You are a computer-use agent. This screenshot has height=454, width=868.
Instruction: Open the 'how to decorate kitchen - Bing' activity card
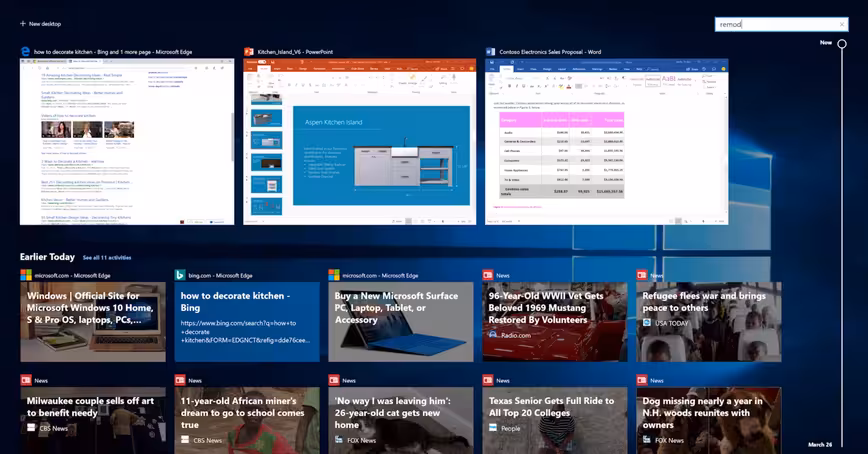coord(247,322)
